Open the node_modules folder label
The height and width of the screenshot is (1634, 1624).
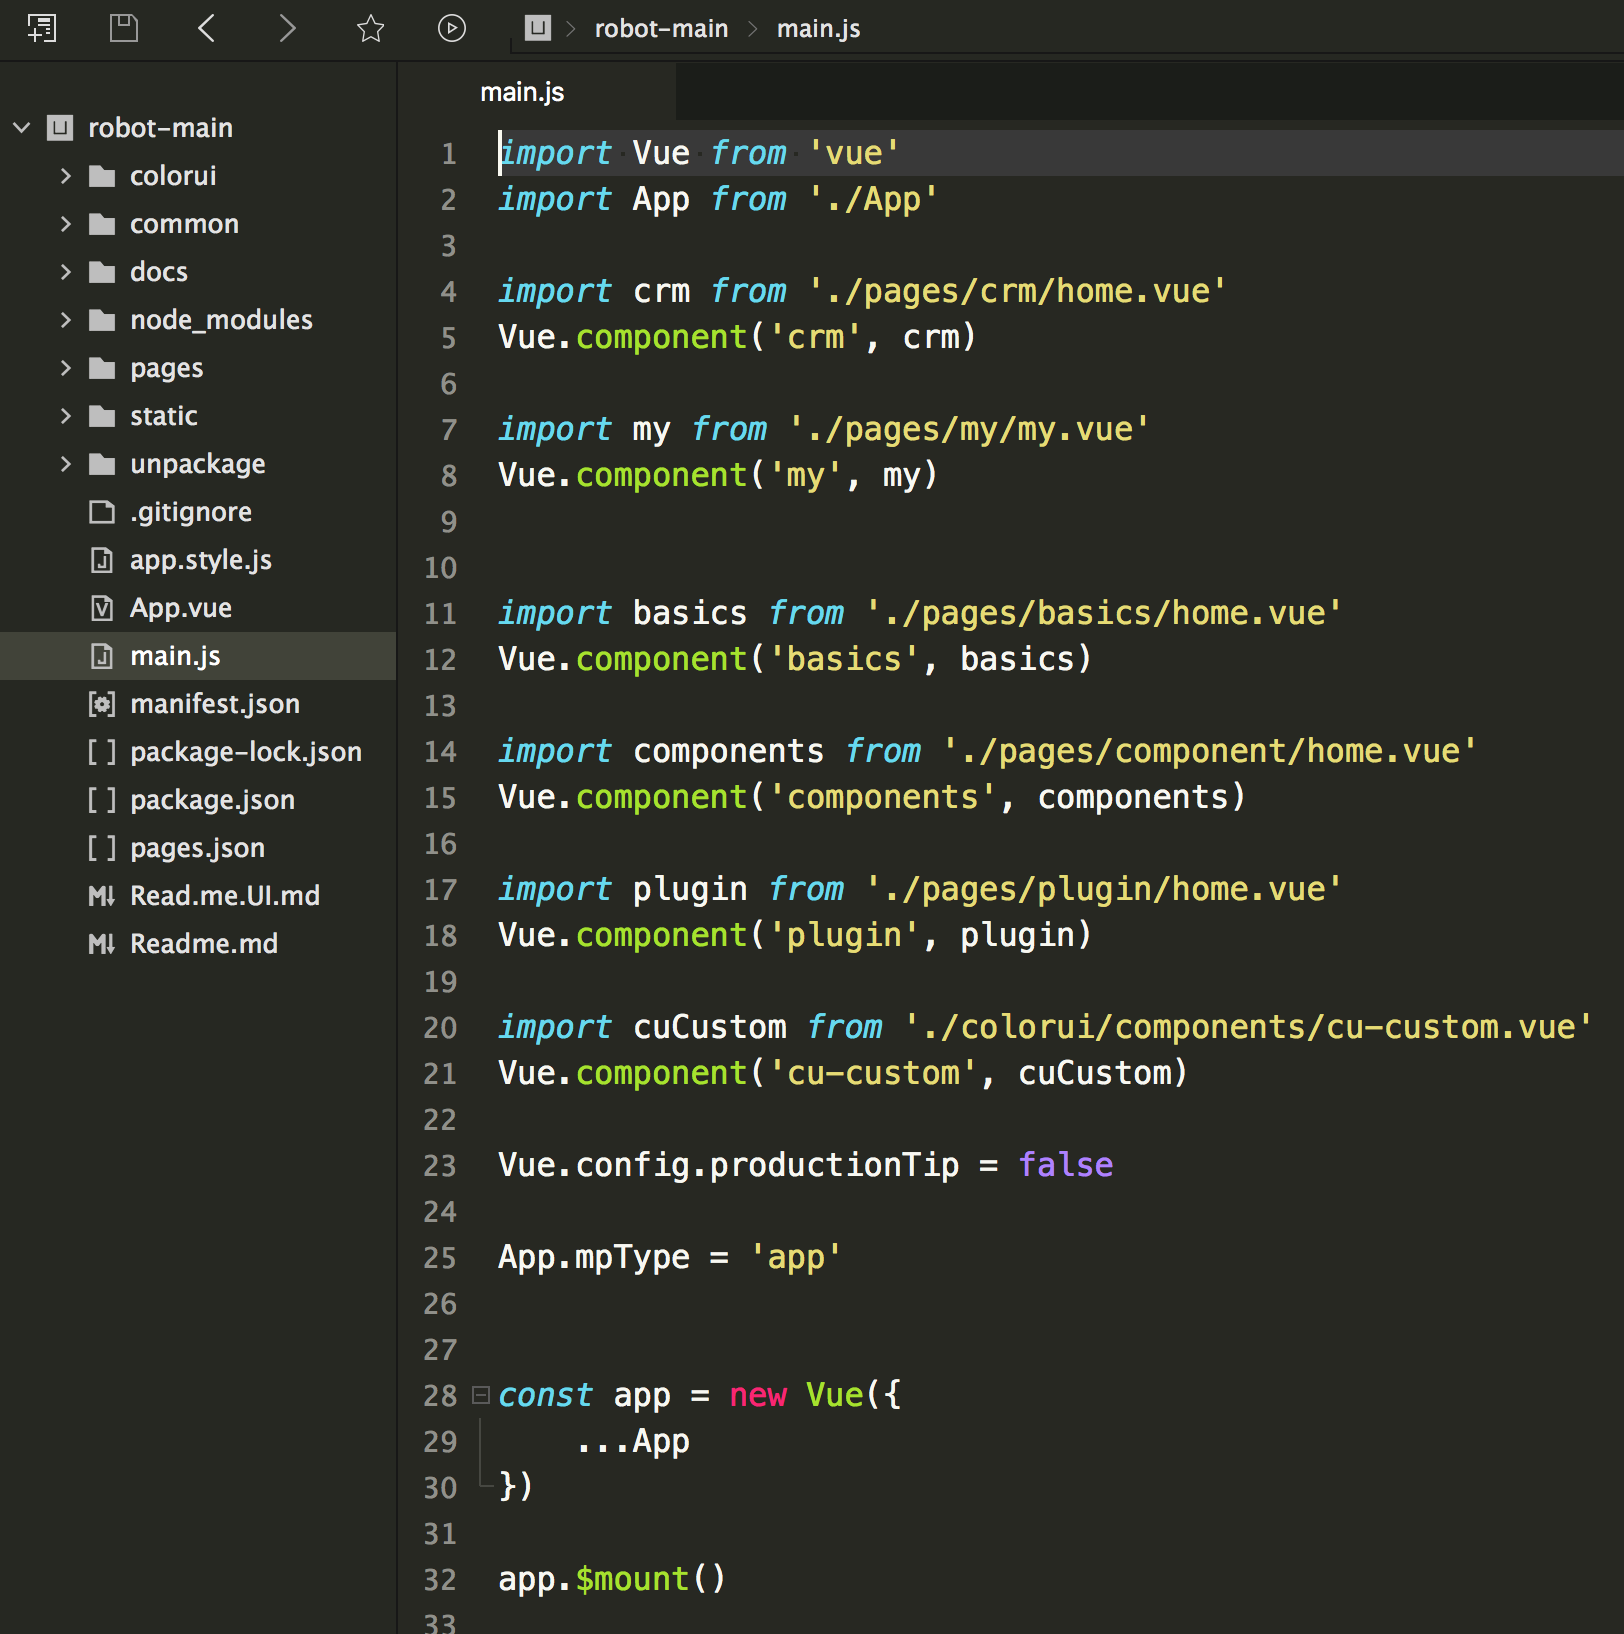221,320
